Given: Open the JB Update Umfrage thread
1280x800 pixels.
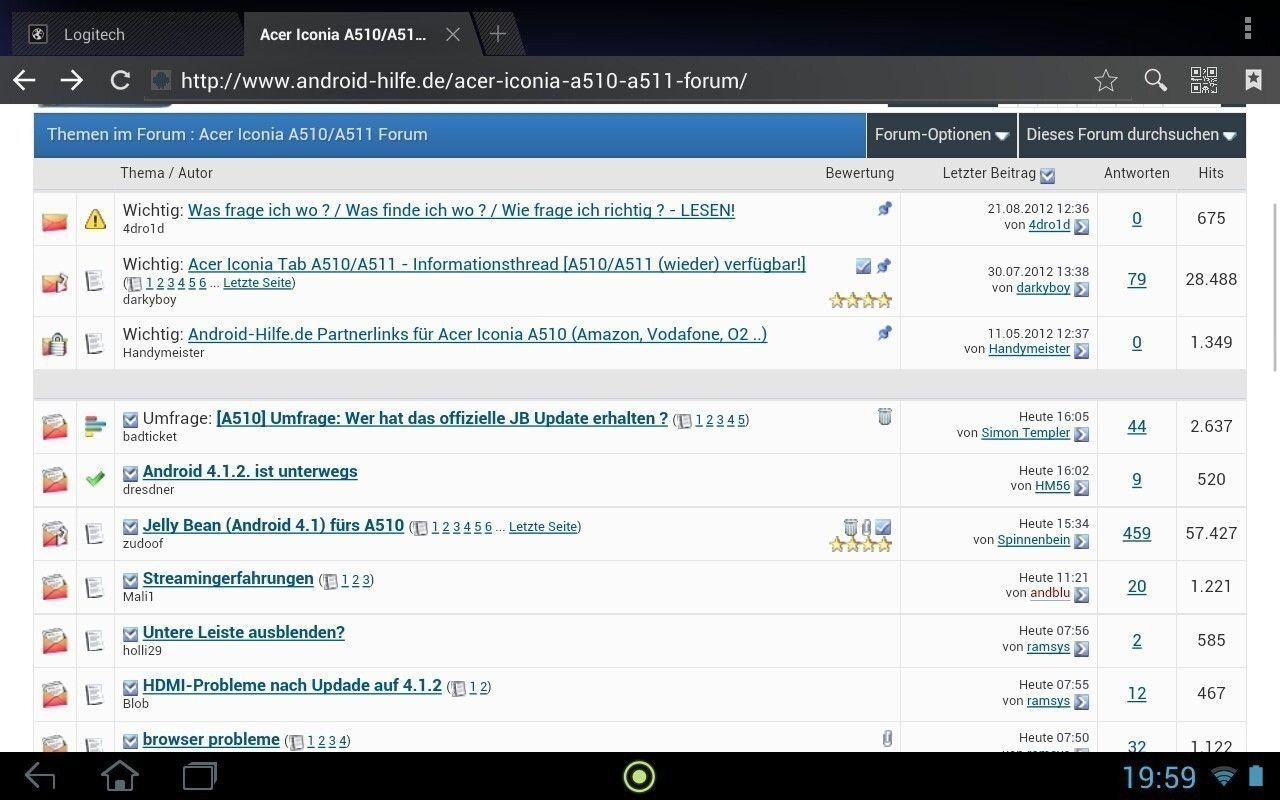Looking at the screenshot, I should point(442,418).
